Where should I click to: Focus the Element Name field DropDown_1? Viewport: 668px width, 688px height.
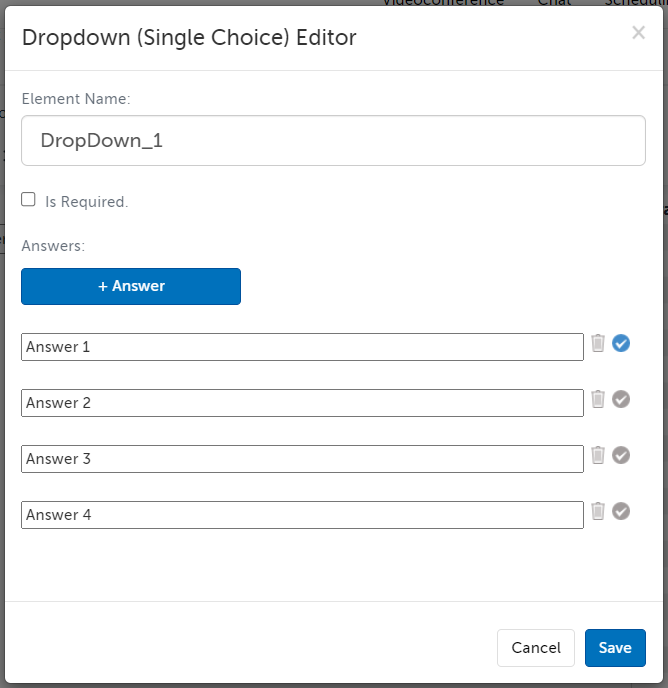click(x=333, y=141)
